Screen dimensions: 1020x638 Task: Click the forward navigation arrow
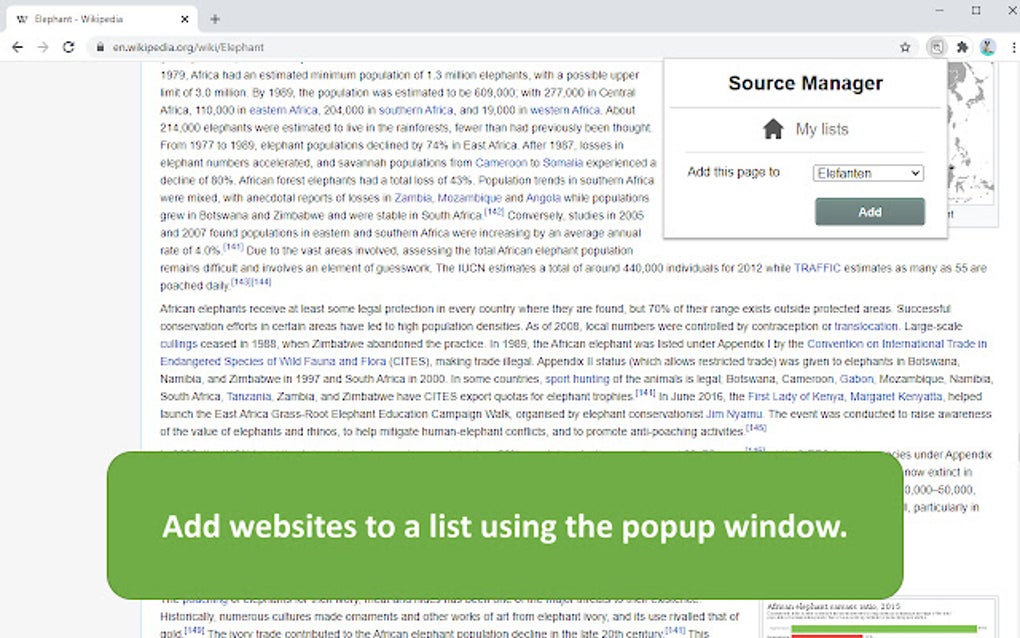(x=42, y=46)
